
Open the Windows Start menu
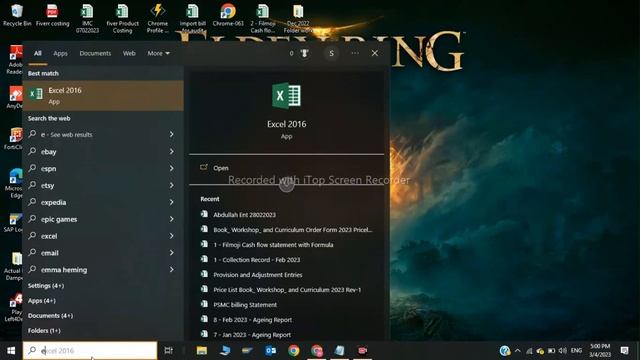click(11, 351)
